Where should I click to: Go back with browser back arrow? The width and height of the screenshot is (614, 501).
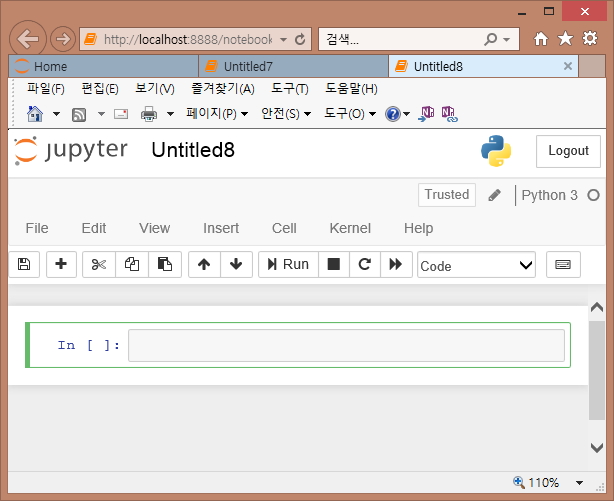pyautogui.click(x=28, y=39)
